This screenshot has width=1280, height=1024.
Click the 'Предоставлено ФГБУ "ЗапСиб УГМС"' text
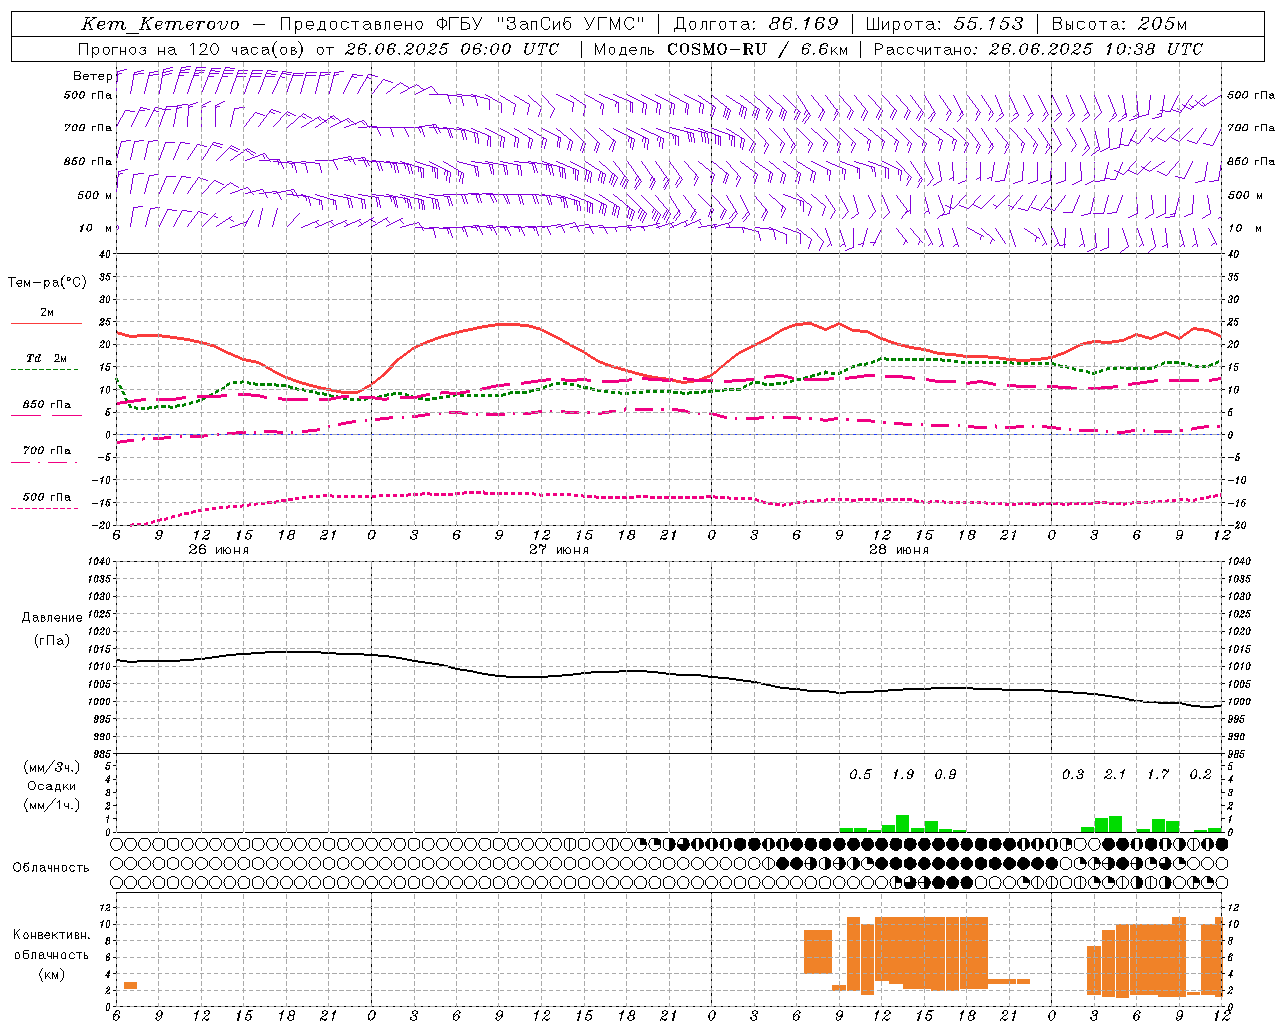[462, 24]
